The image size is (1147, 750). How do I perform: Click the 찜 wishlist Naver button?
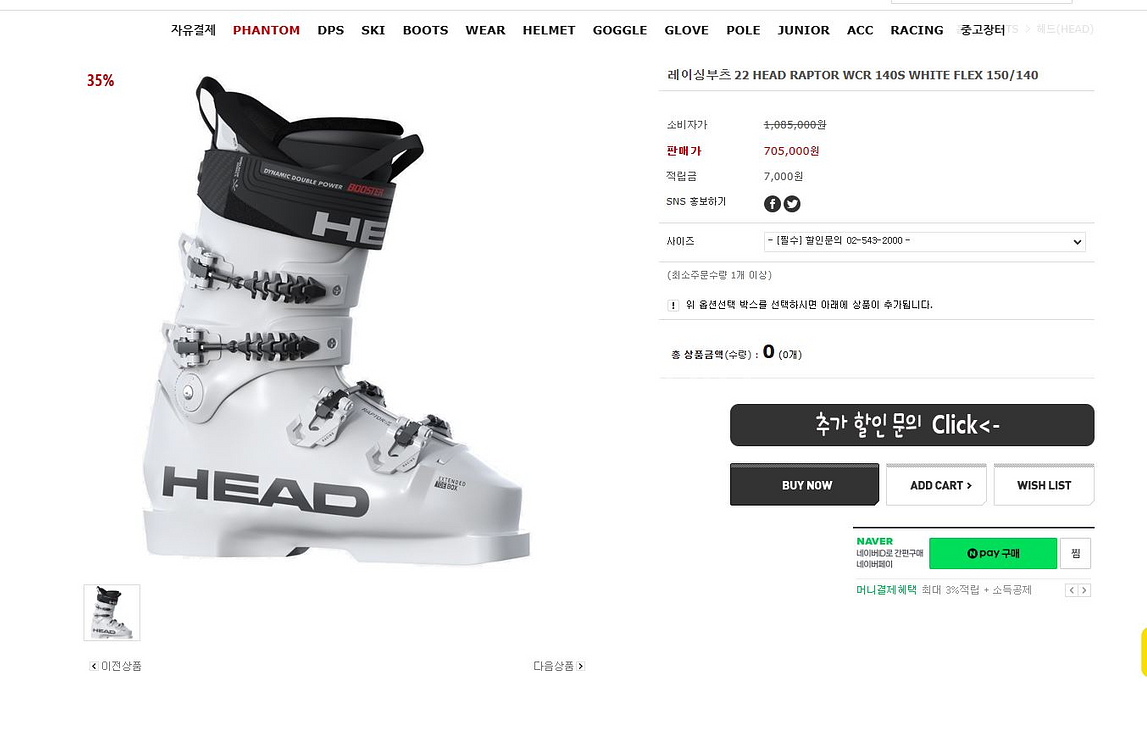[1075, 553]
